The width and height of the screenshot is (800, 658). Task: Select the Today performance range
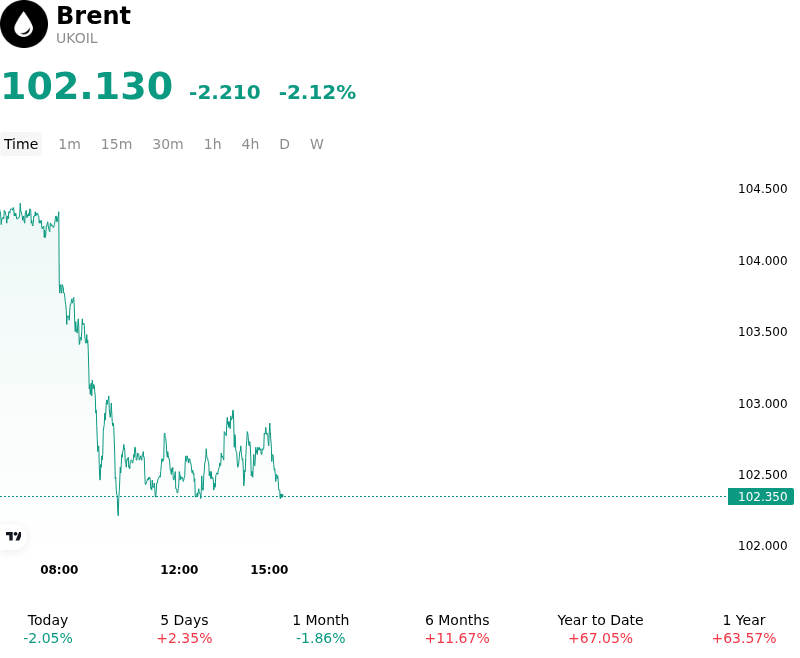(48, 629)
